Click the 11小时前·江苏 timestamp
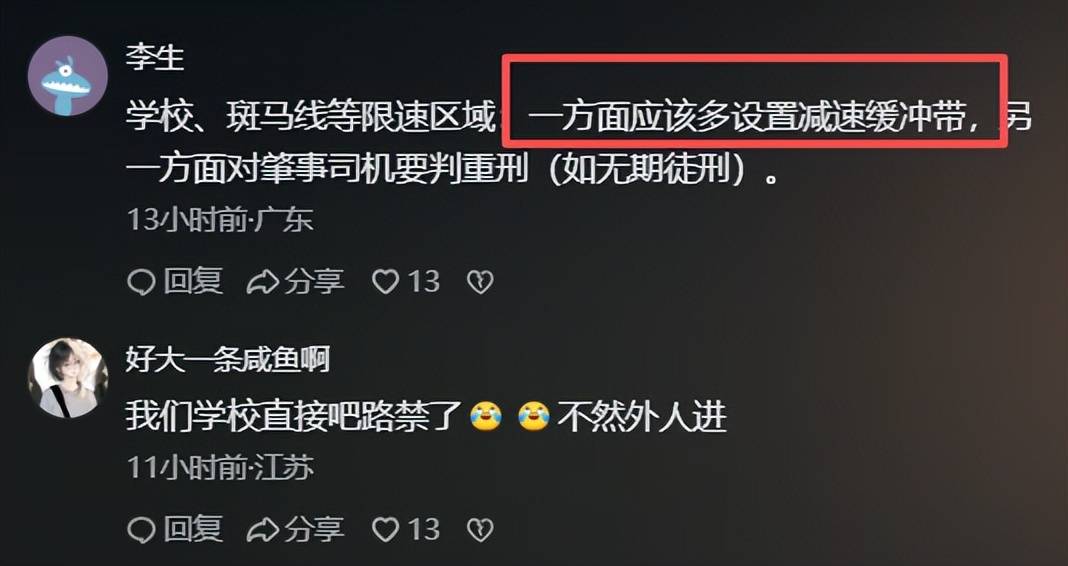This screenshot has width=1068, height=566. pyautogui.click(x=220, y=467)
